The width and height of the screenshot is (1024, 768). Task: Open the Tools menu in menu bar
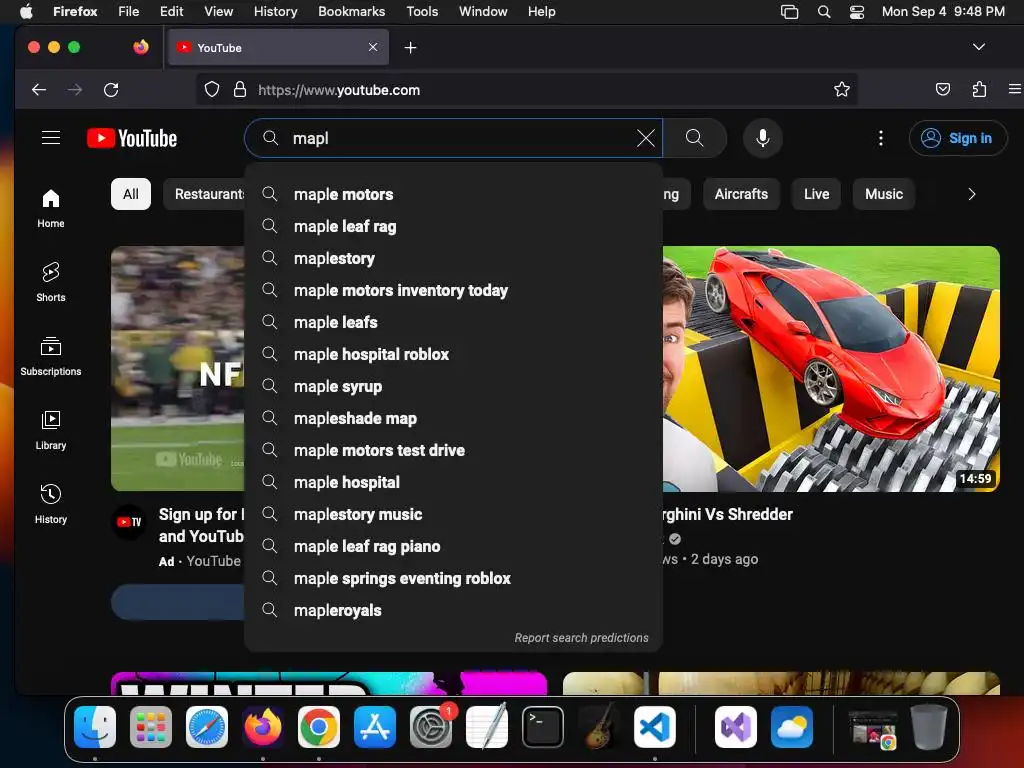422,11
